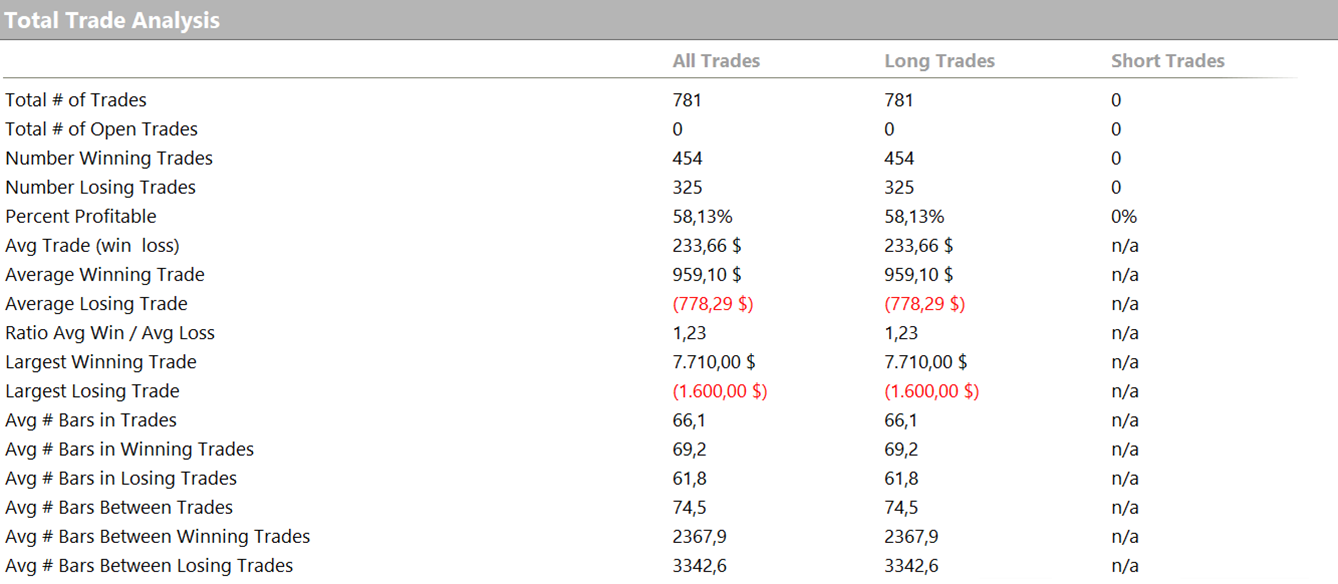Select the Average Winning Trade row label
The height and width of the screenshot is (584, 1338).
click(x=105, y=274)
